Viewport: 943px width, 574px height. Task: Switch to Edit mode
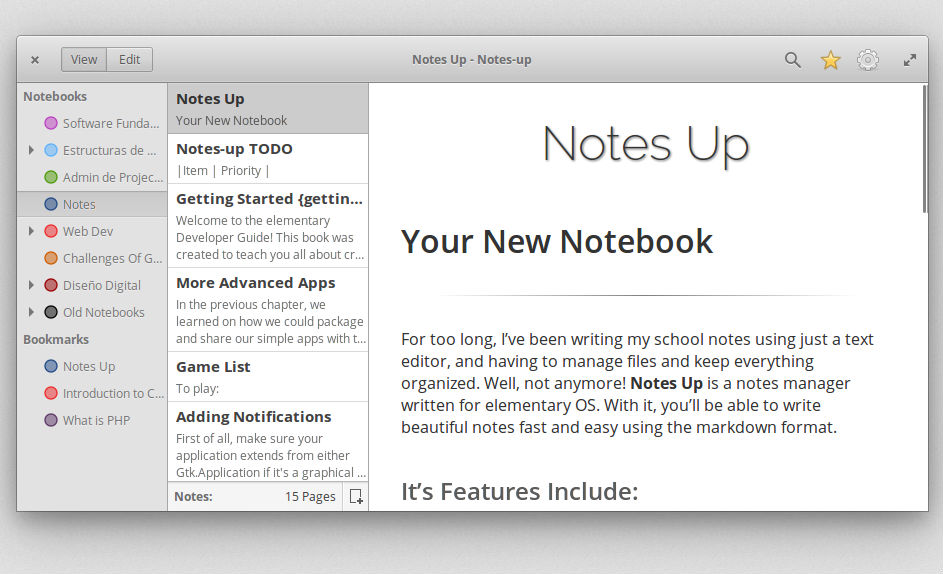[129, 60]
